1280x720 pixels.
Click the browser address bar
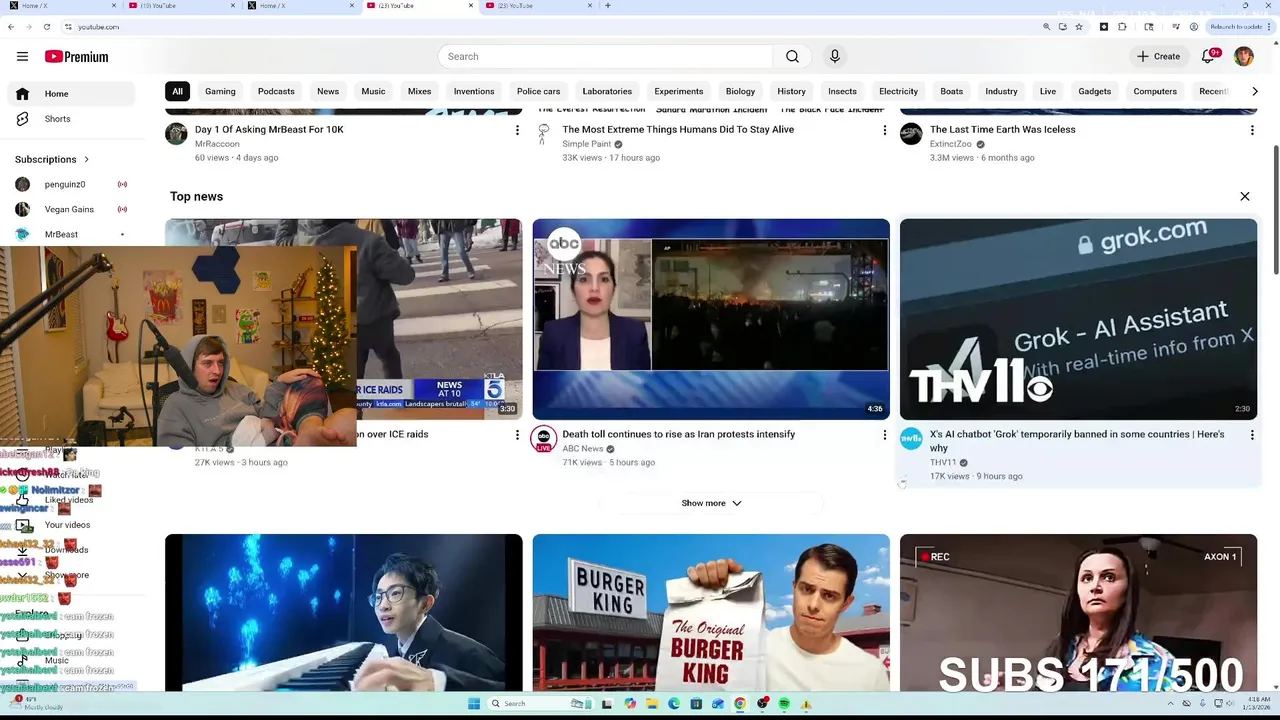point(550,27)
